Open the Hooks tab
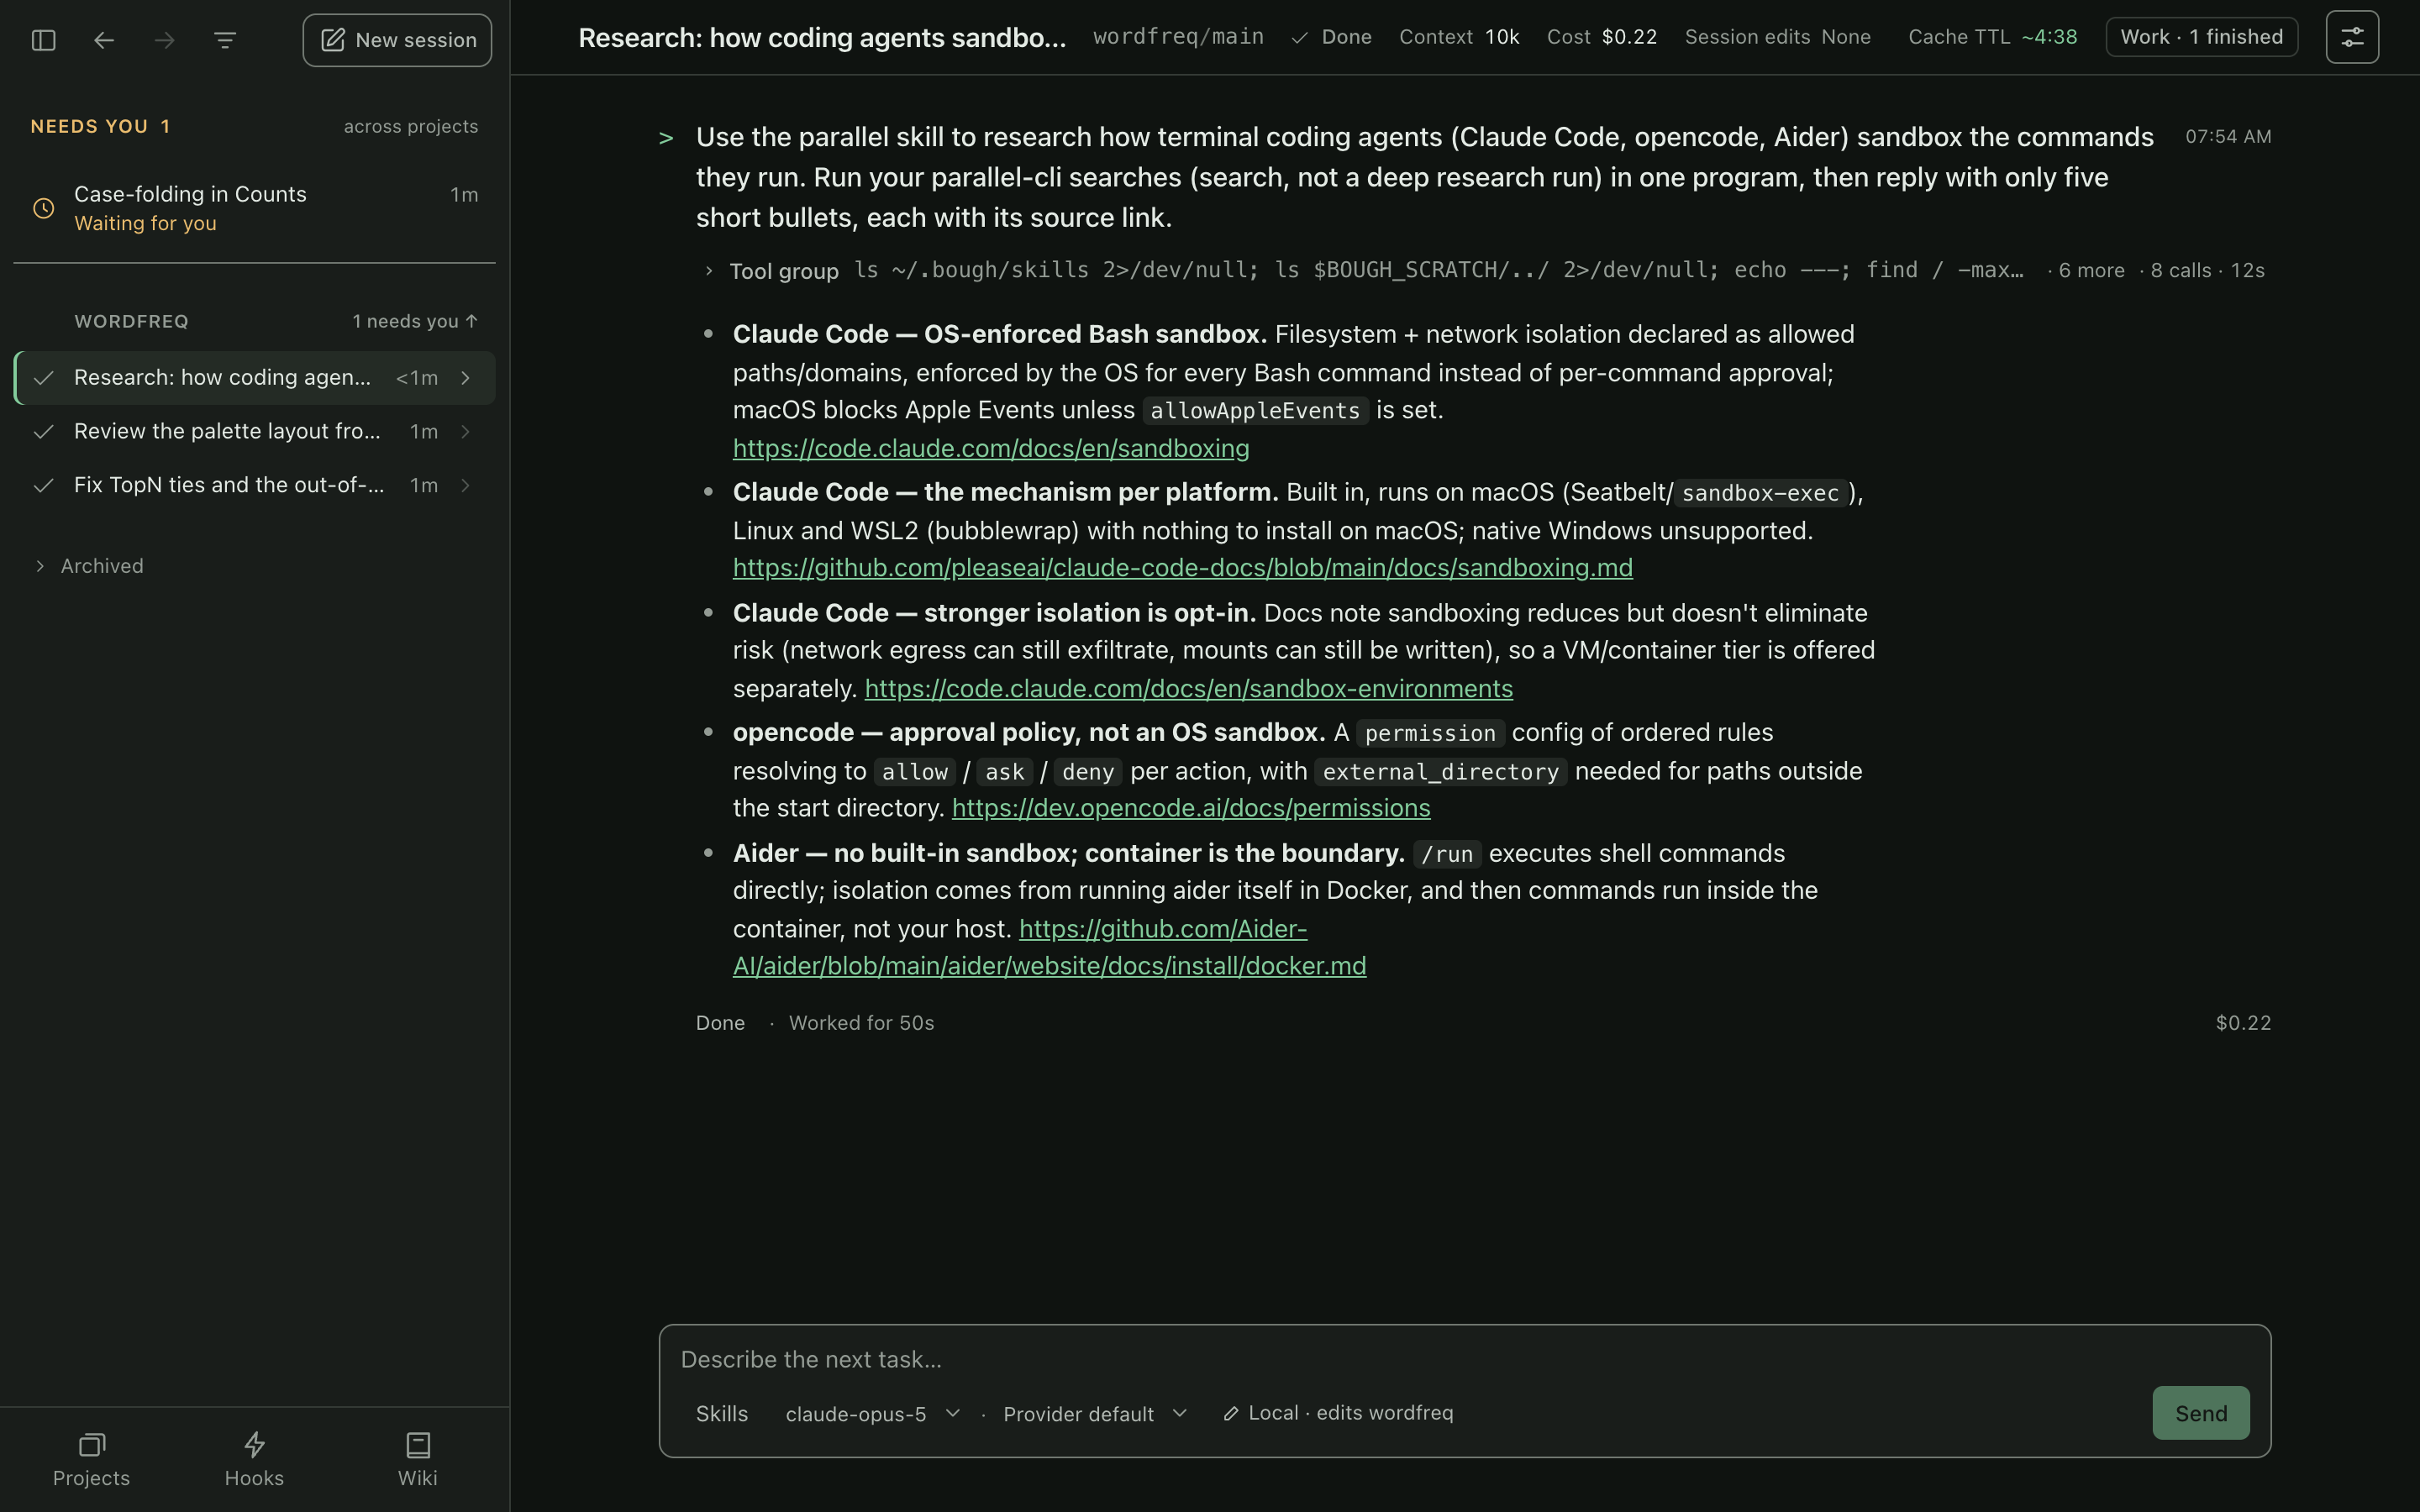 (254, 1459)
